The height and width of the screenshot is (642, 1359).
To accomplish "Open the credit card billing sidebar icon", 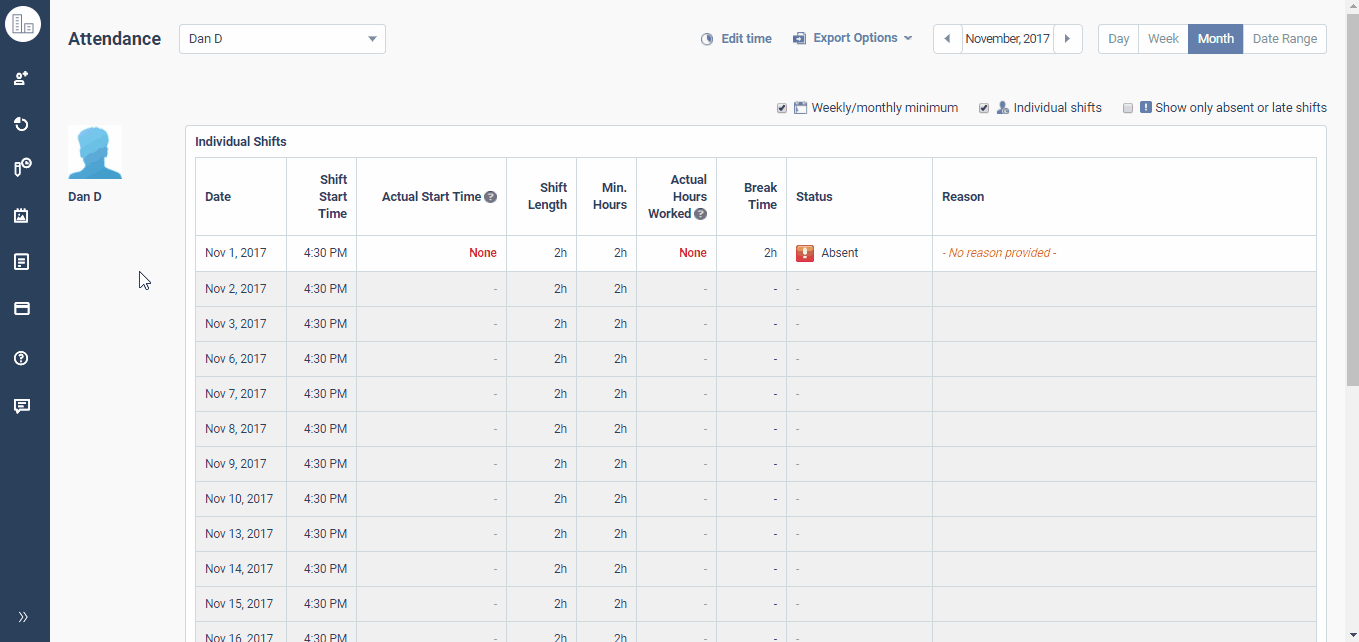I will pos(21,309).
